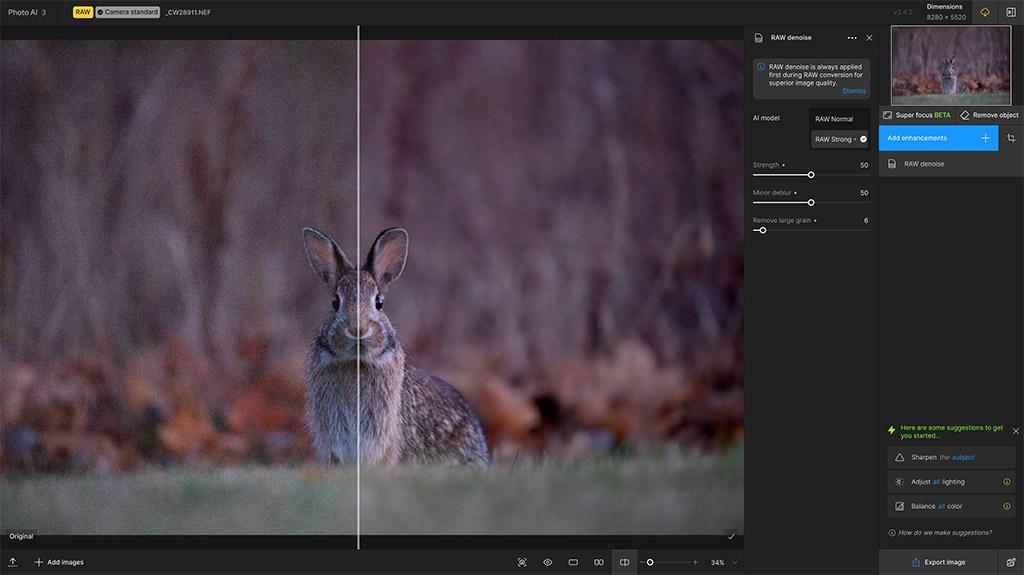Image resolution: width=1024 pixels, height=575 pixels.
Task: Open Remove object tool
Action: click(x=989, y=115)
